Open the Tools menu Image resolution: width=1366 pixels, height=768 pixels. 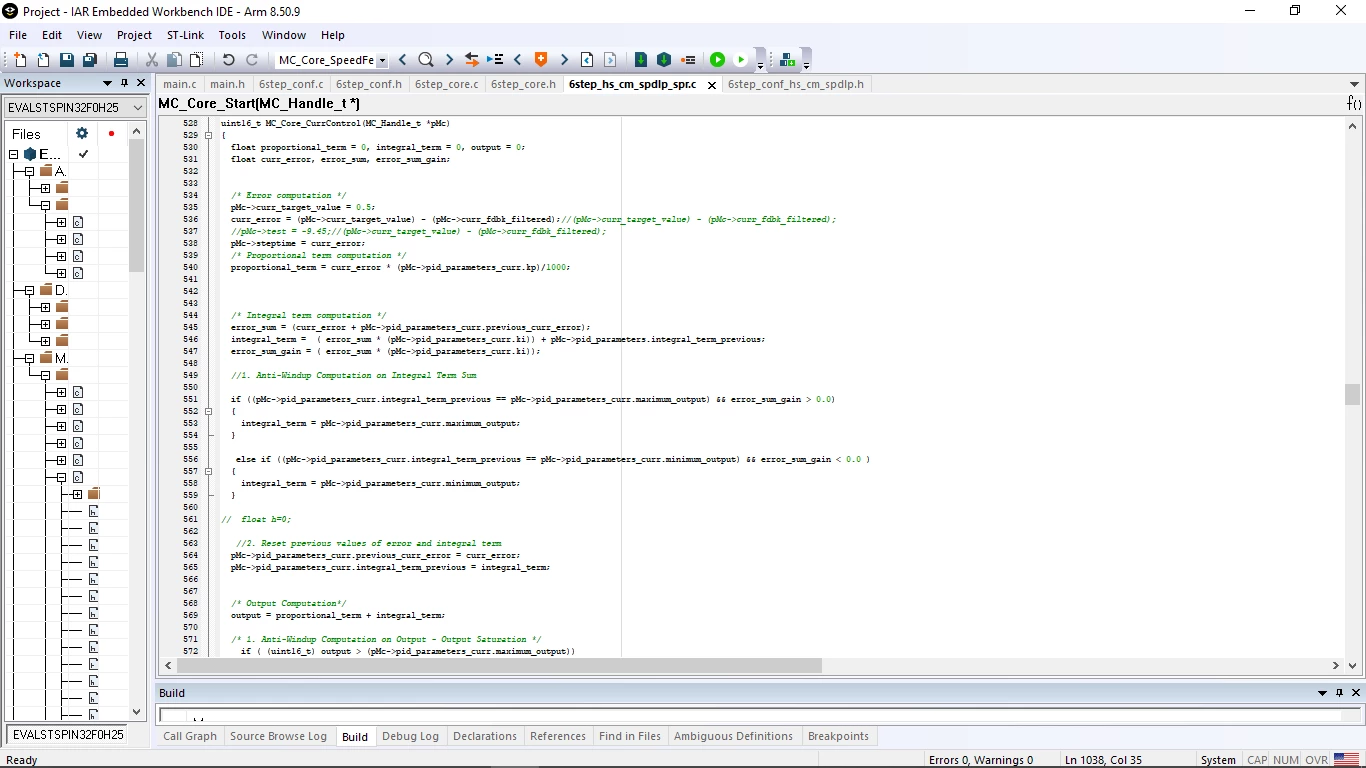(232, 35)
